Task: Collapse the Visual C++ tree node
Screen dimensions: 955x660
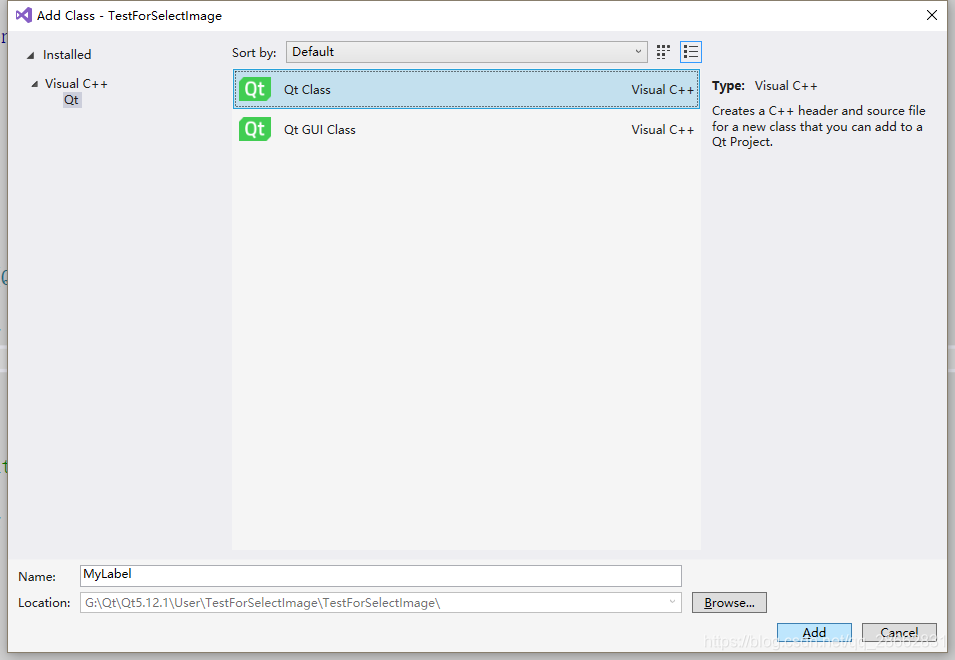Action: (35, 84)
